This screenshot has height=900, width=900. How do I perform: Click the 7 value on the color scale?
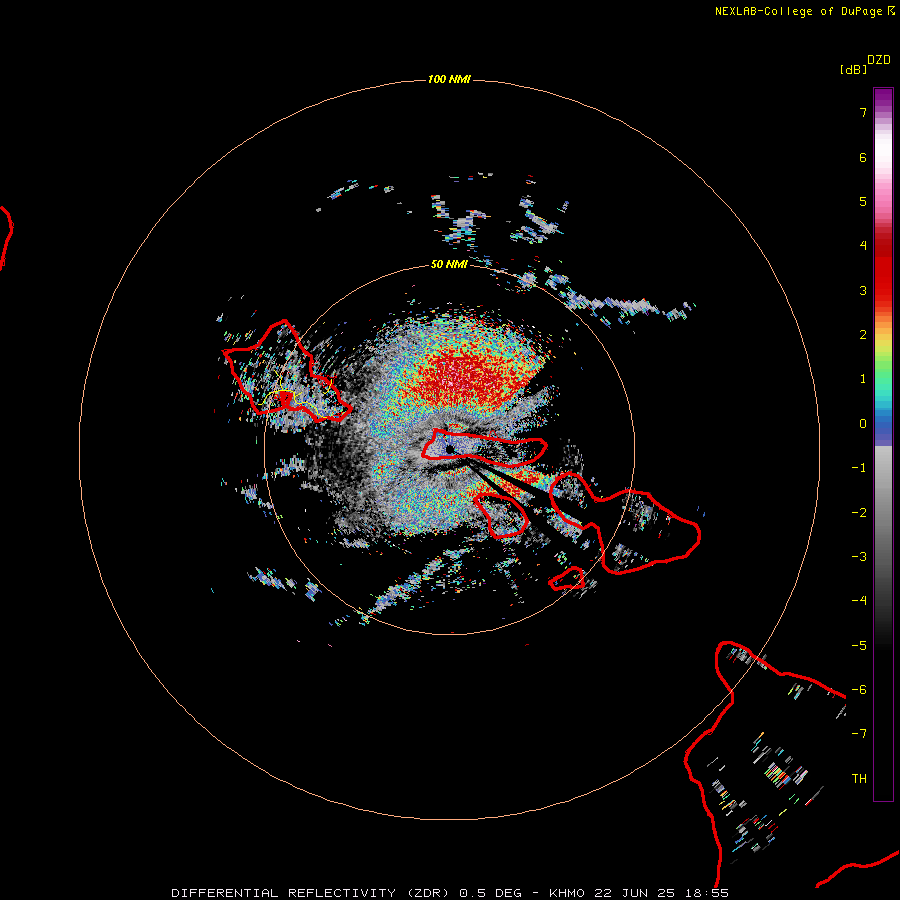coord(863,112)
